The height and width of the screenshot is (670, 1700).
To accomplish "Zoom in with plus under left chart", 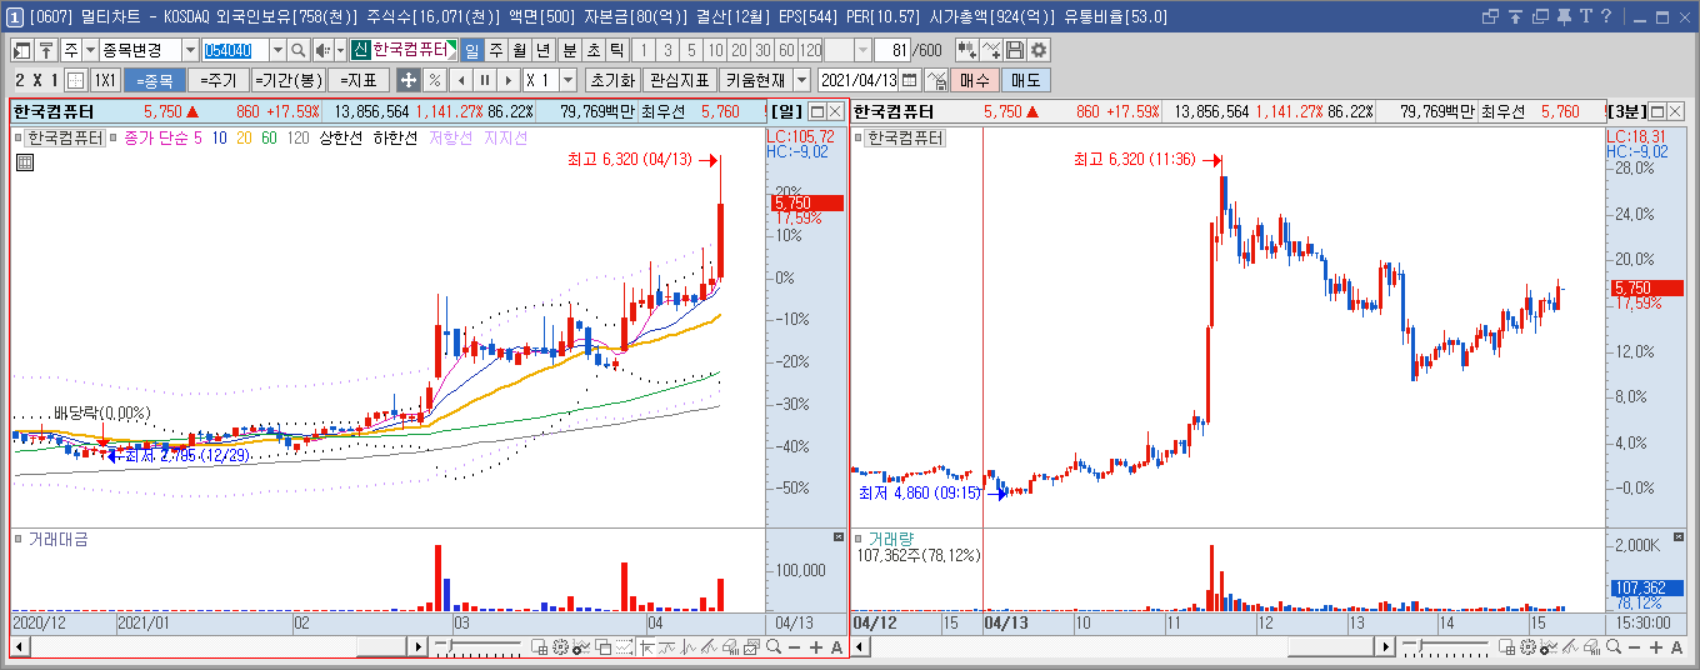I will point(816,647).
